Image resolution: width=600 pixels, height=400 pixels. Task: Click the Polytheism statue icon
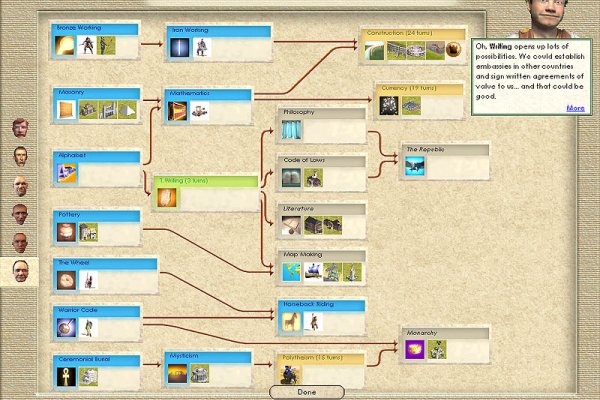pos(290,375)
